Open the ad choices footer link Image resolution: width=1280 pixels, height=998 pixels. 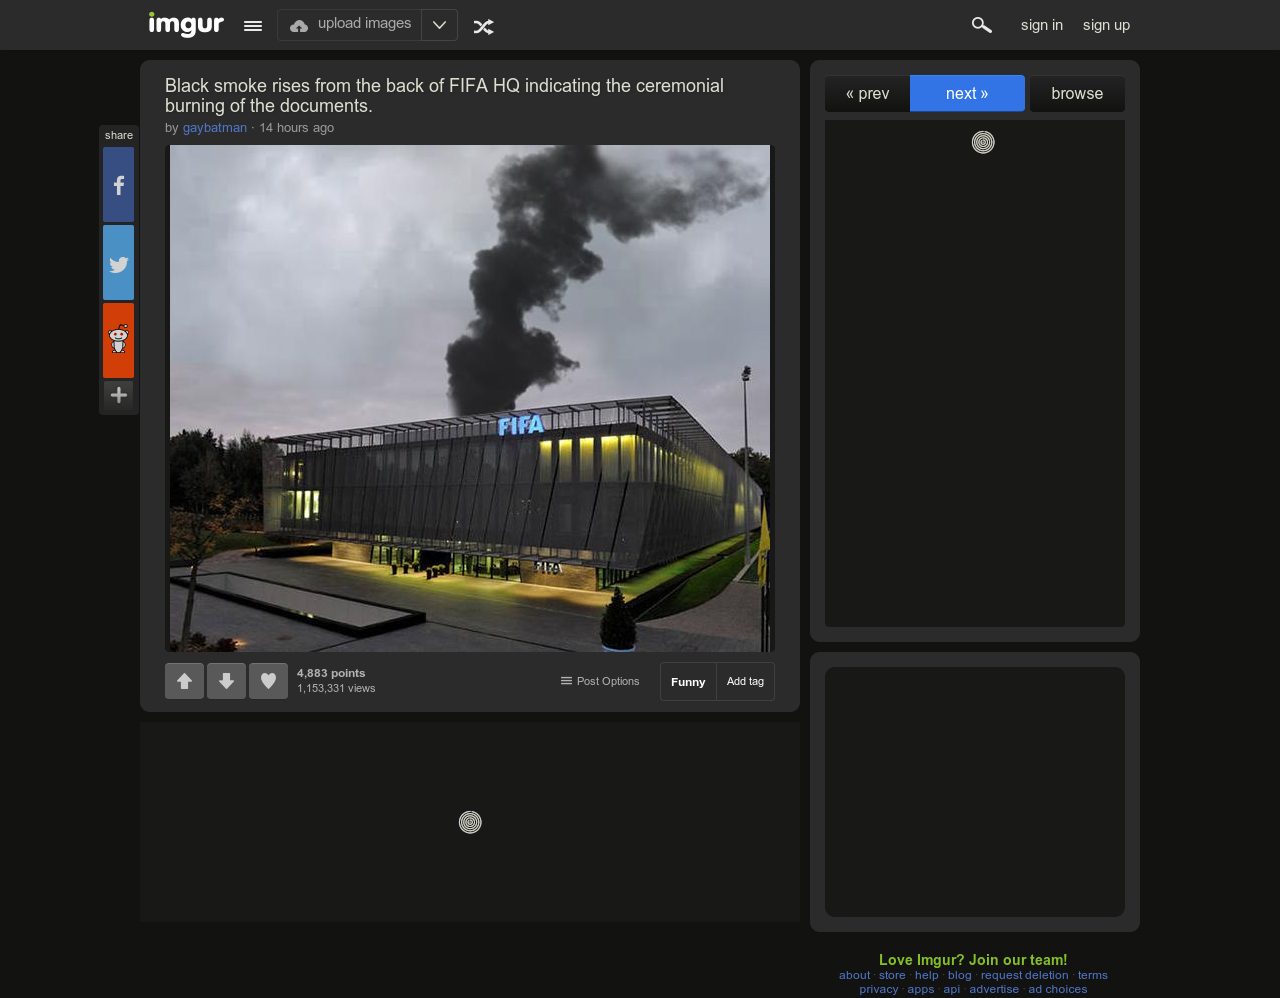point(1058,989)
